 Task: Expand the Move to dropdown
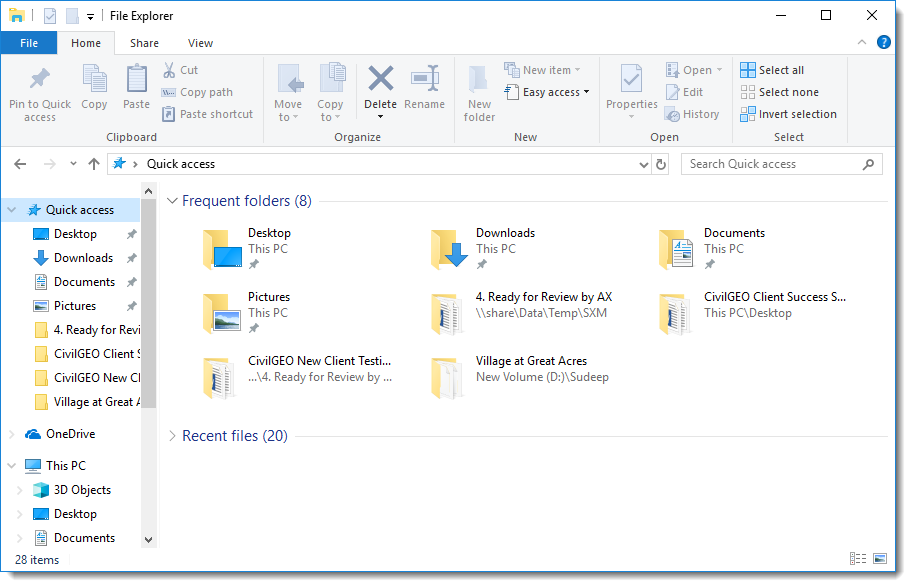click(x=289, y=91)
